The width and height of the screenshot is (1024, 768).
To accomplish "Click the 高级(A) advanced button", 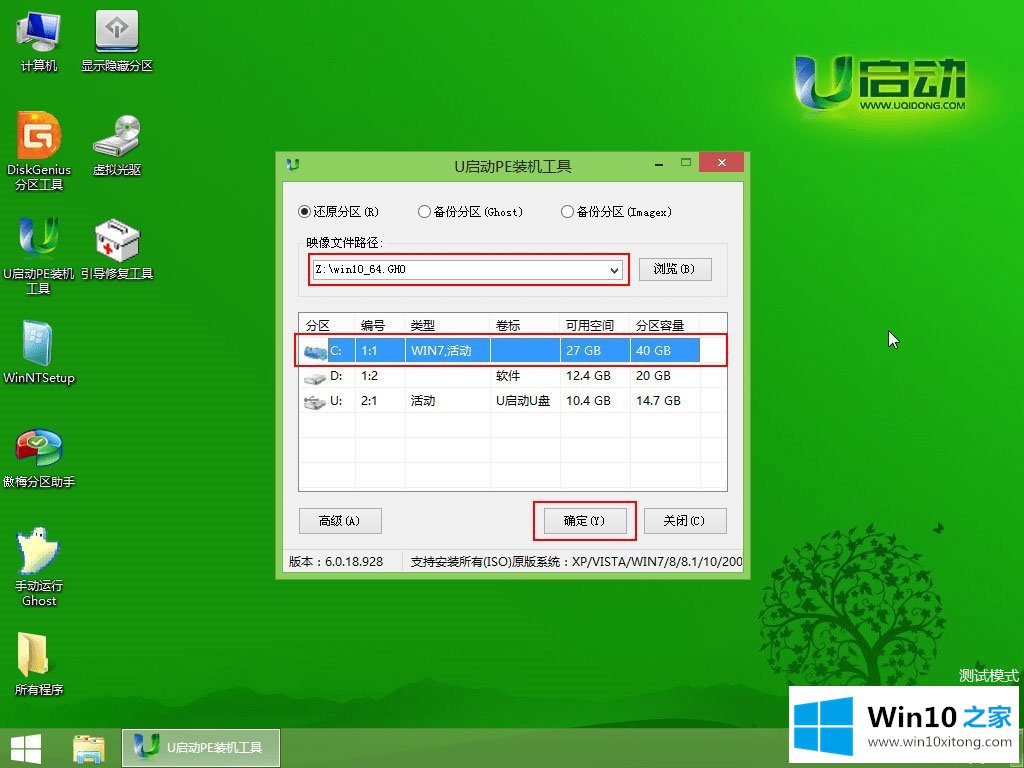I will pos(340,520).
